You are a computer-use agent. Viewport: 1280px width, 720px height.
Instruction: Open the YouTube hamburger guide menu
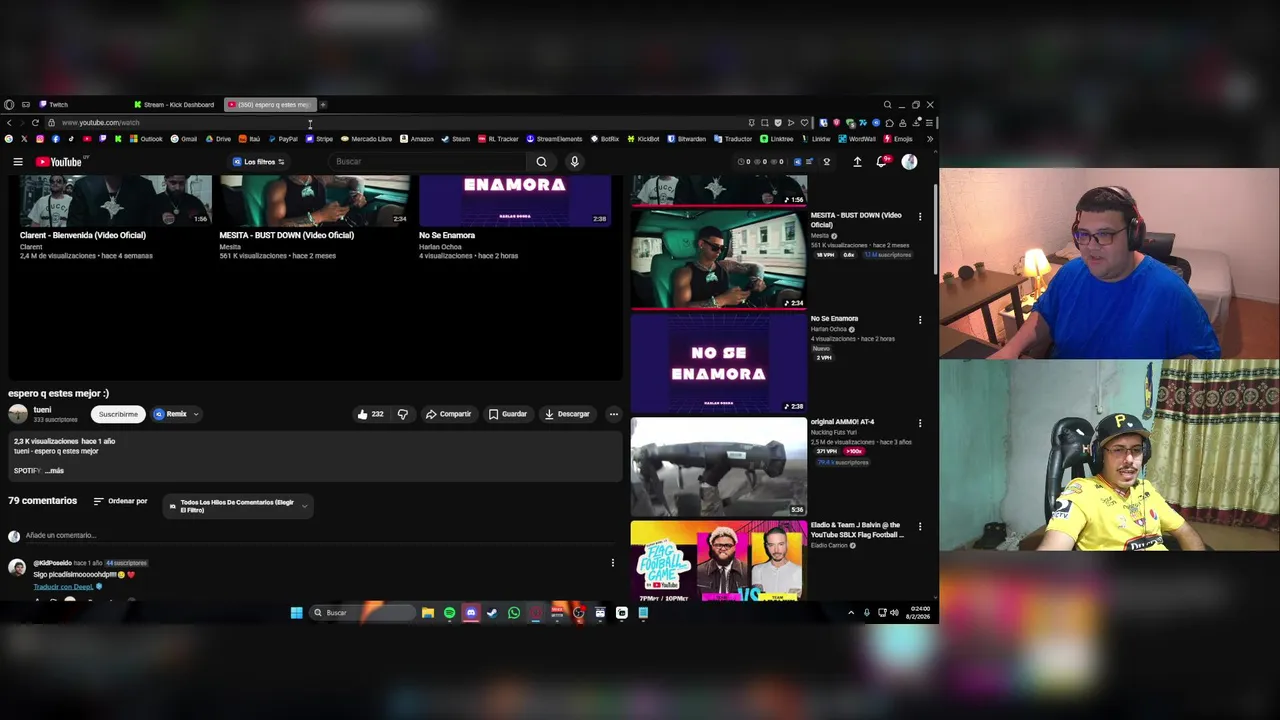point(17,162)
